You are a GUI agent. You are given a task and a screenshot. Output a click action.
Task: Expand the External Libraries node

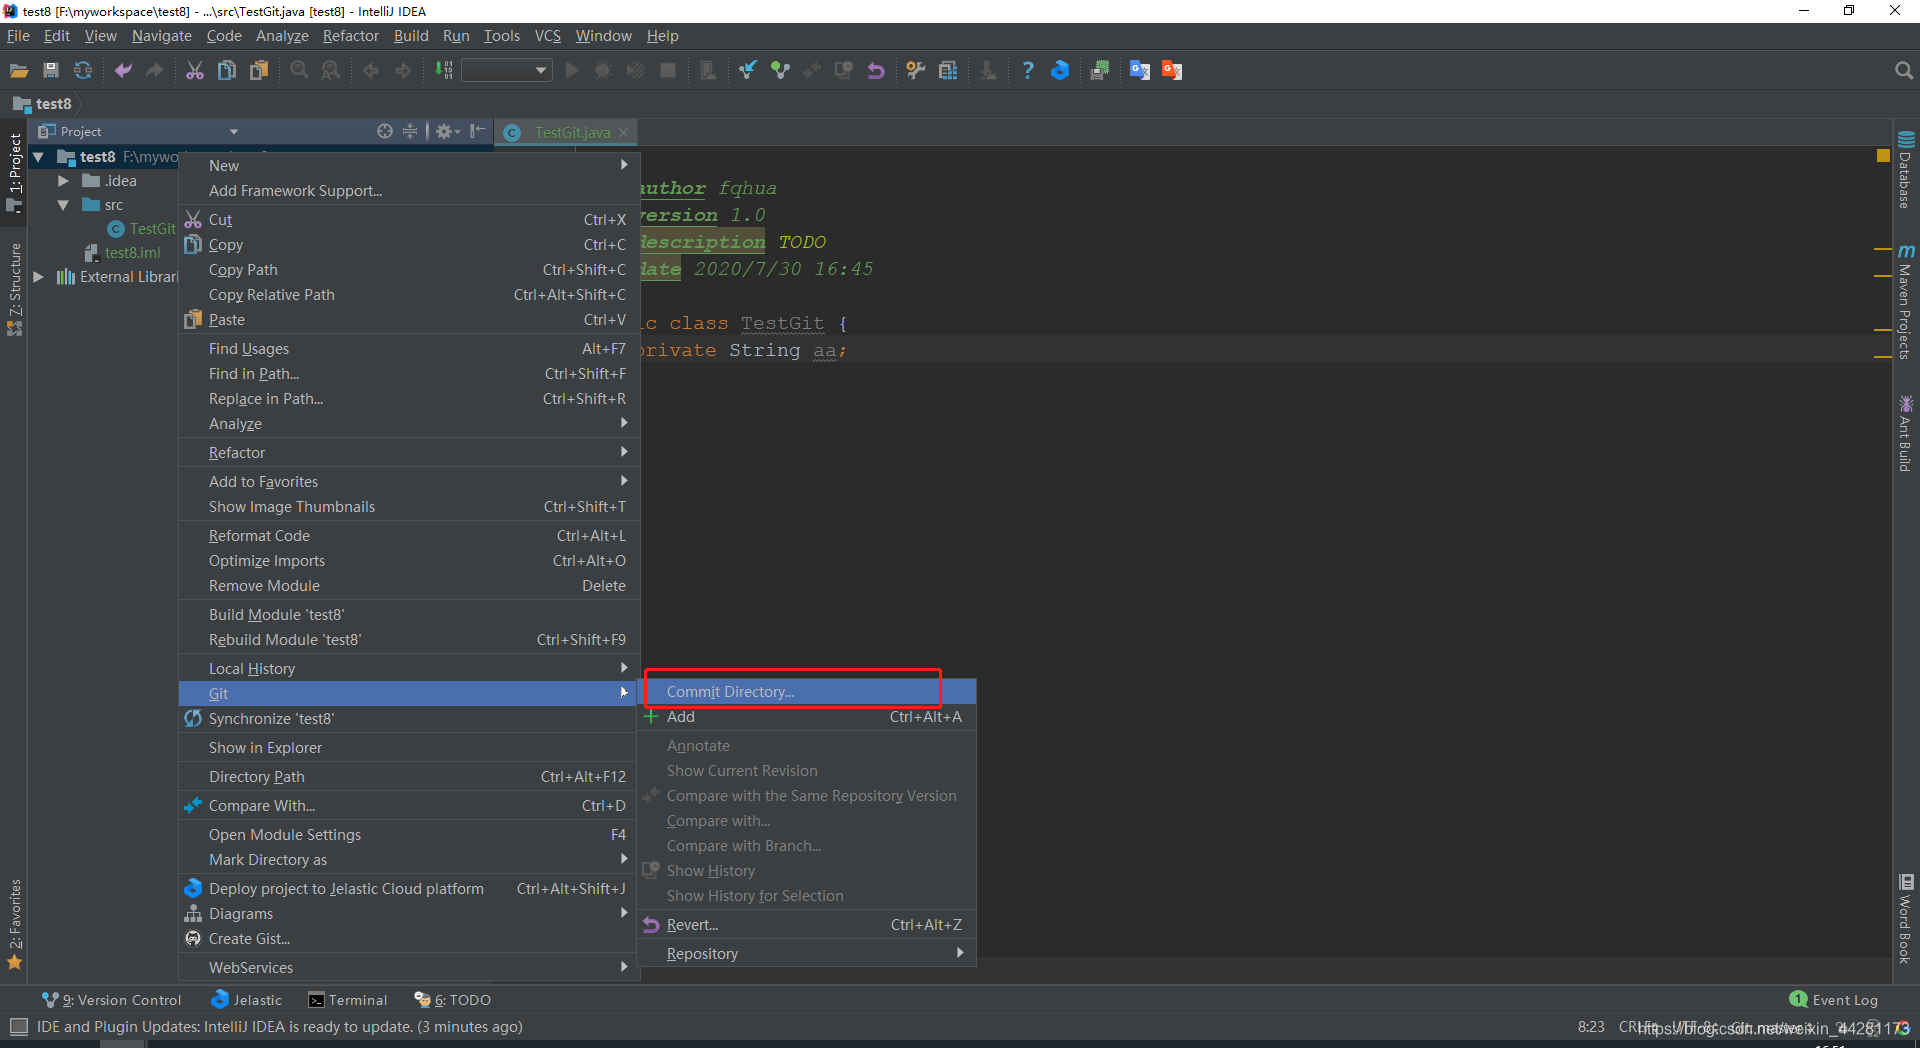pyautogui.click(x=38, y=277)
